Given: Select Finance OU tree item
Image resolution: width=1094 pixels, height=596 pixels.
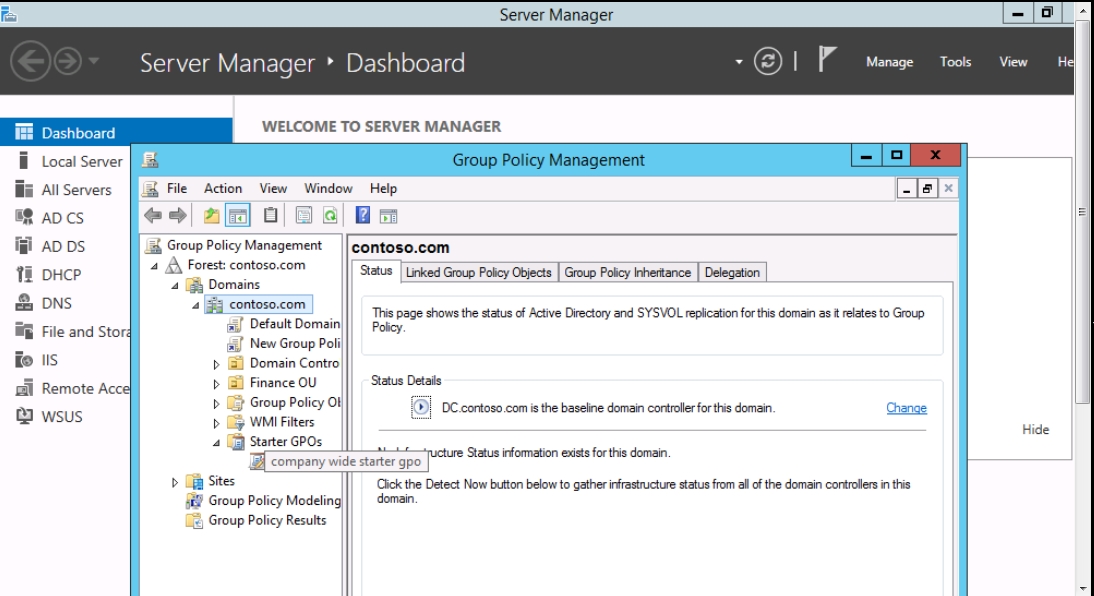Looking at the screenshot, I should (x=283, y=382).
